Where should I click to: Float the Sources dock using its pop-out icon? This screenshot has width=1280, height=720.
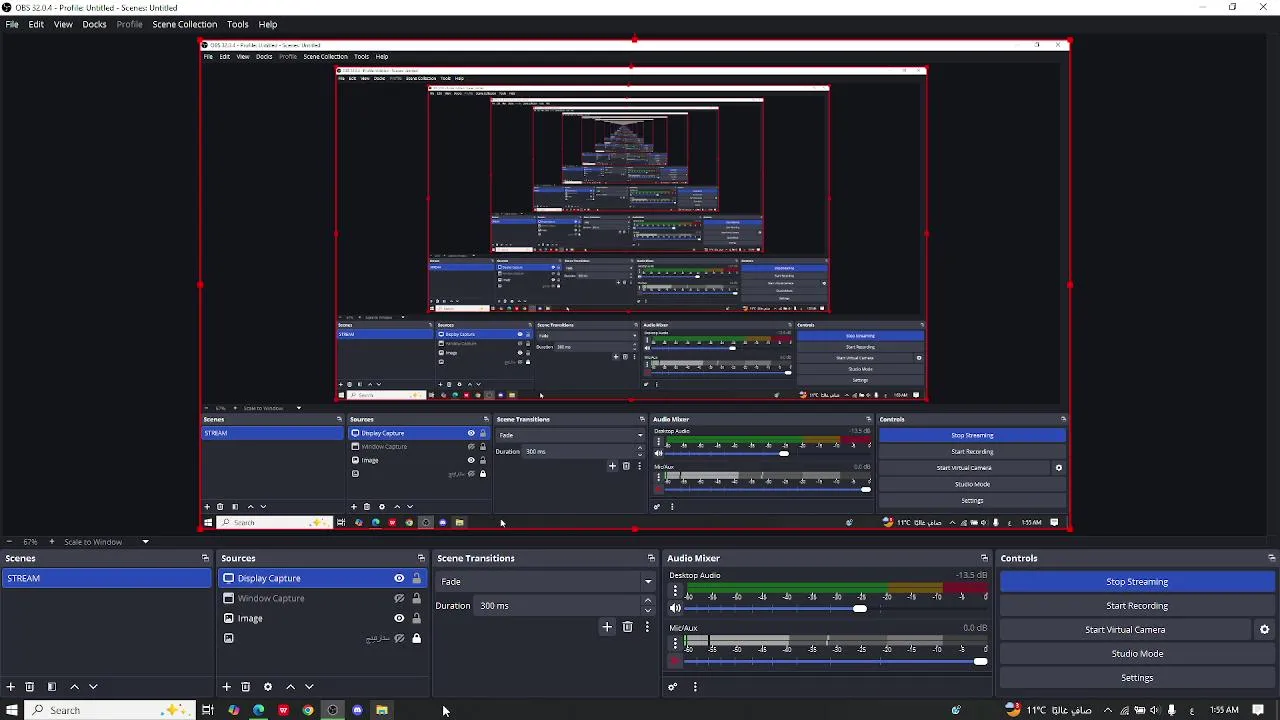pos(421,558)
